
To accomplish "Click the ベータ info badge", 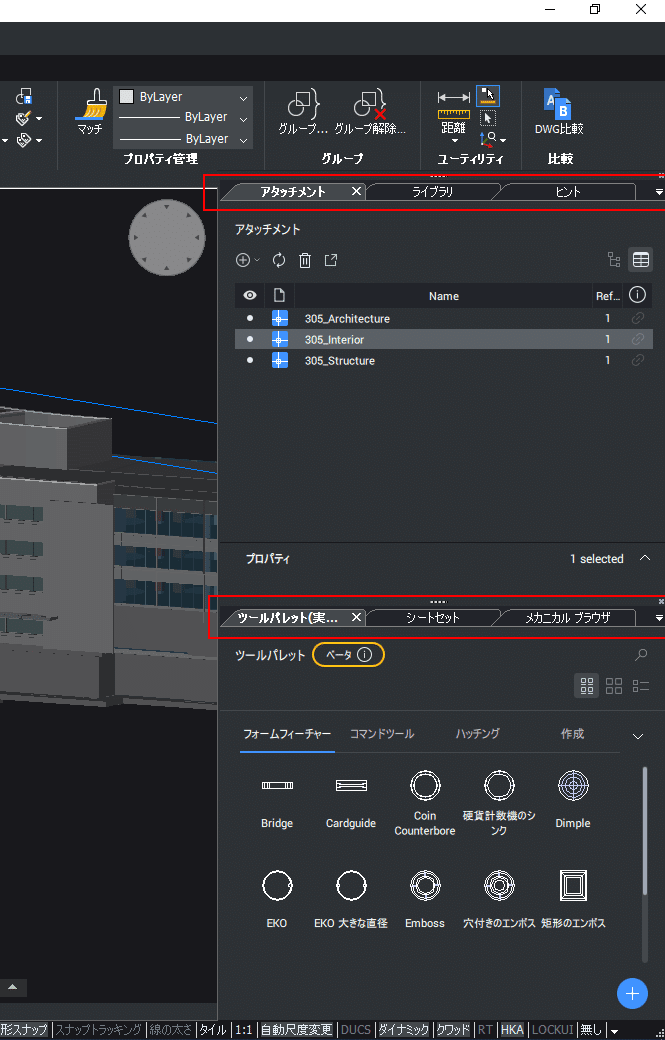I will point(349,655).
